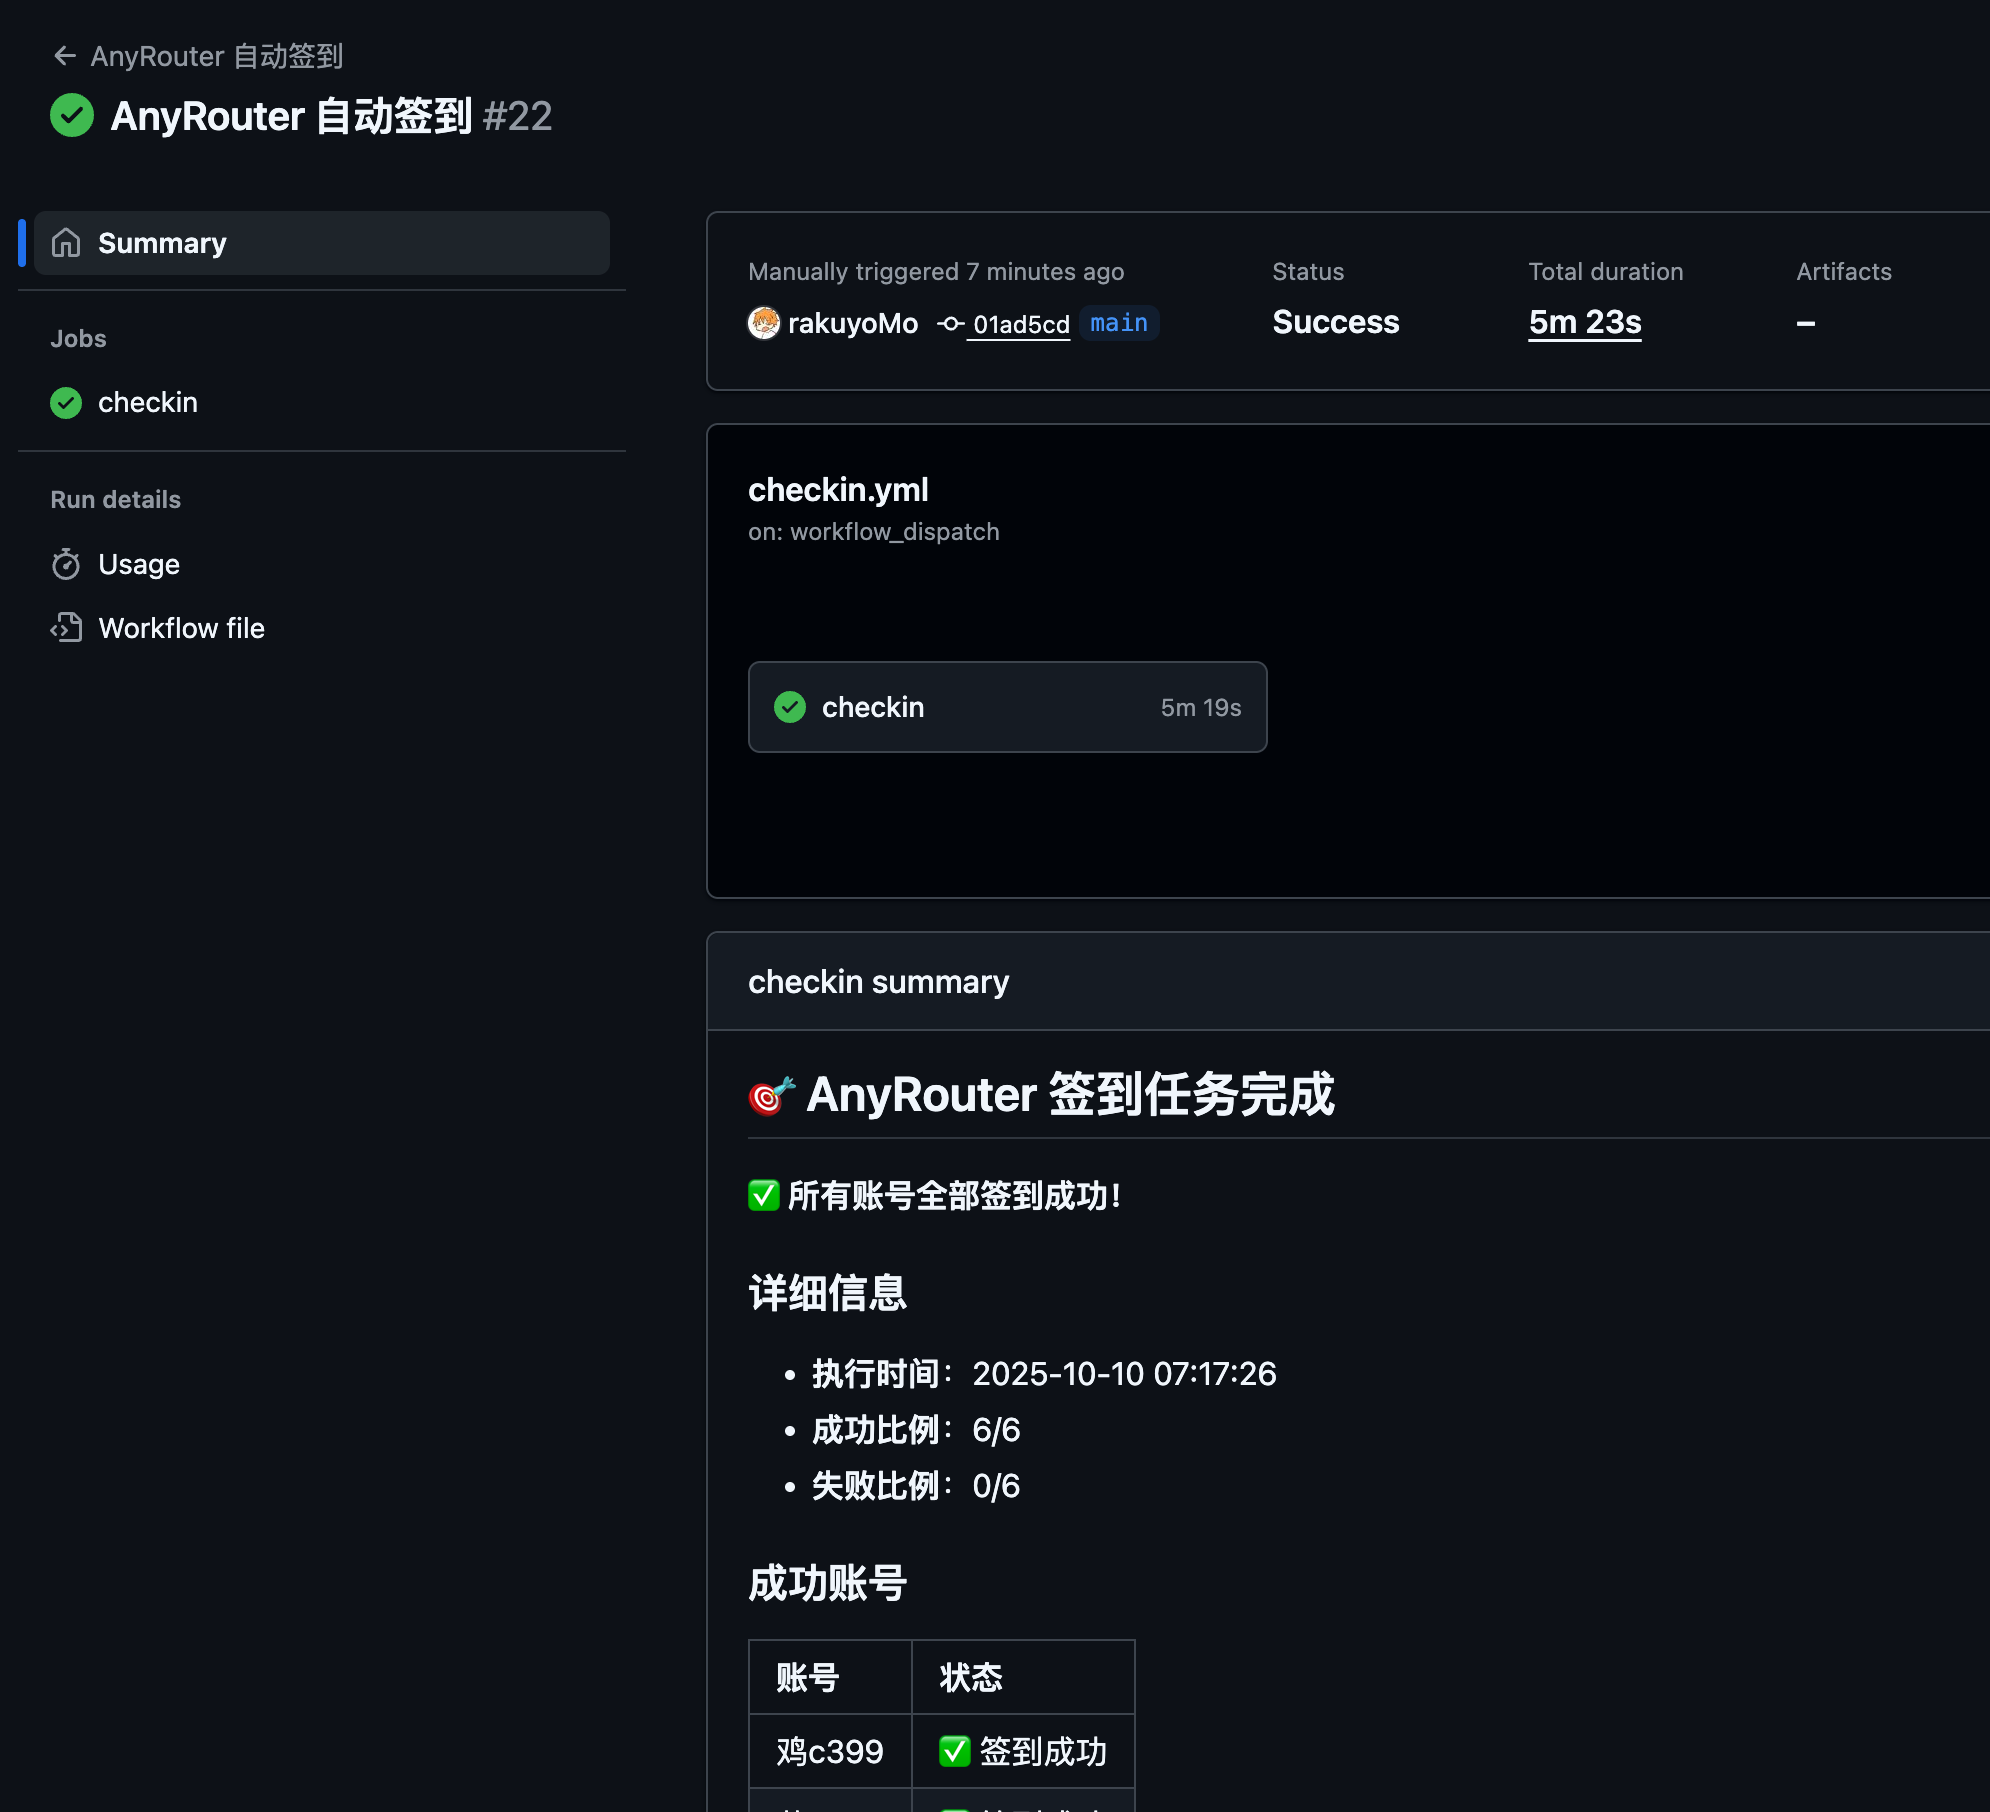The image size is (1990, 1812).
Task: Click the green checkmark emoji before 所有账号全部签到成功
Action: [764, 1196]
